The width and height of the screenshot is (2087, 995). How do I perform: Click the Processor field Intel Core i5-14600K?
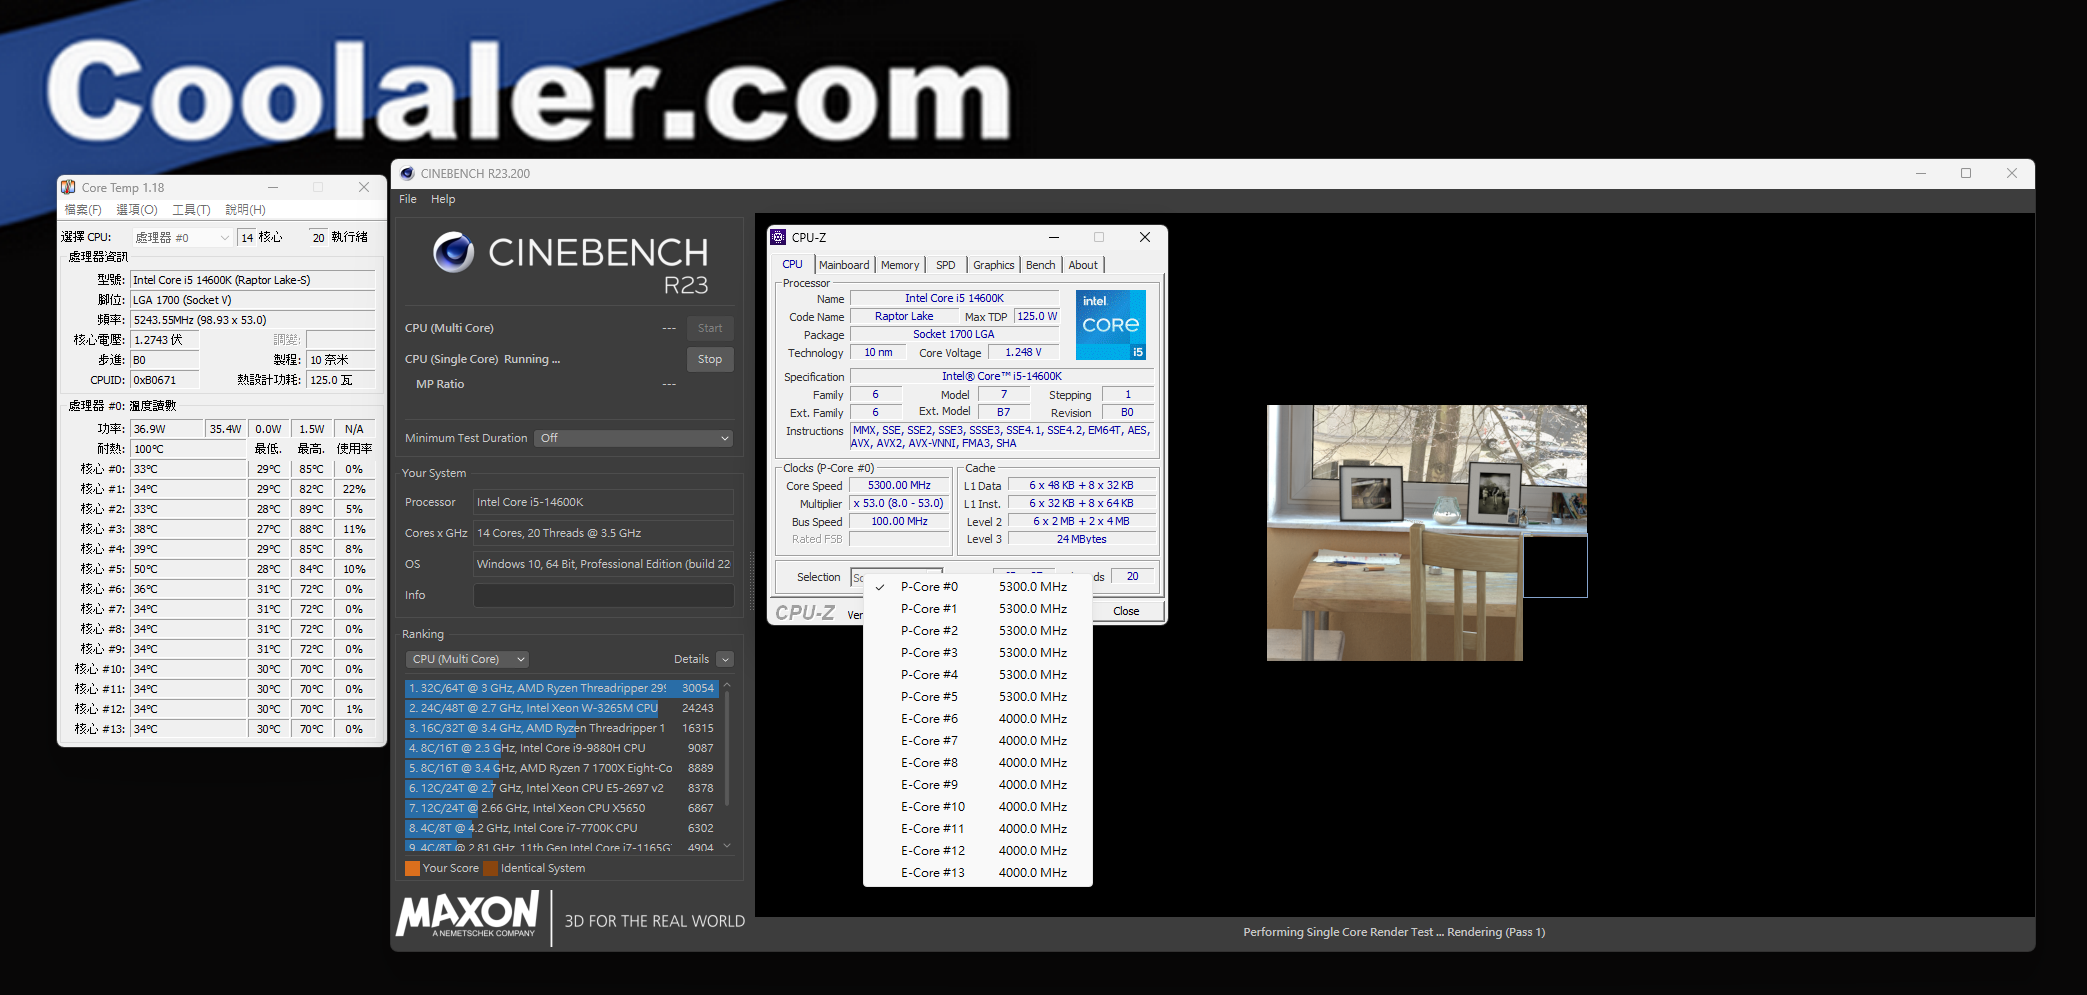[x=604, y=502]
